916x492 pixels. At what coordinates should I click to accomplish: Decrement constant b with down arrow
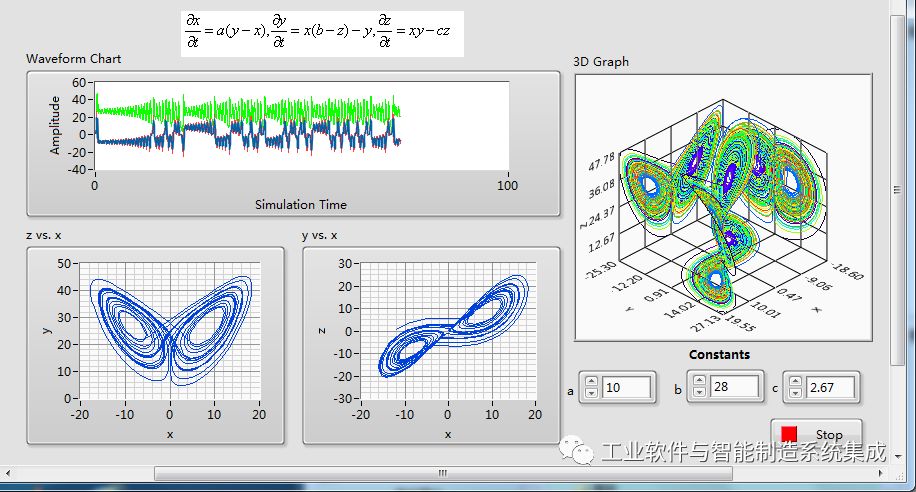tap(699, 392)
